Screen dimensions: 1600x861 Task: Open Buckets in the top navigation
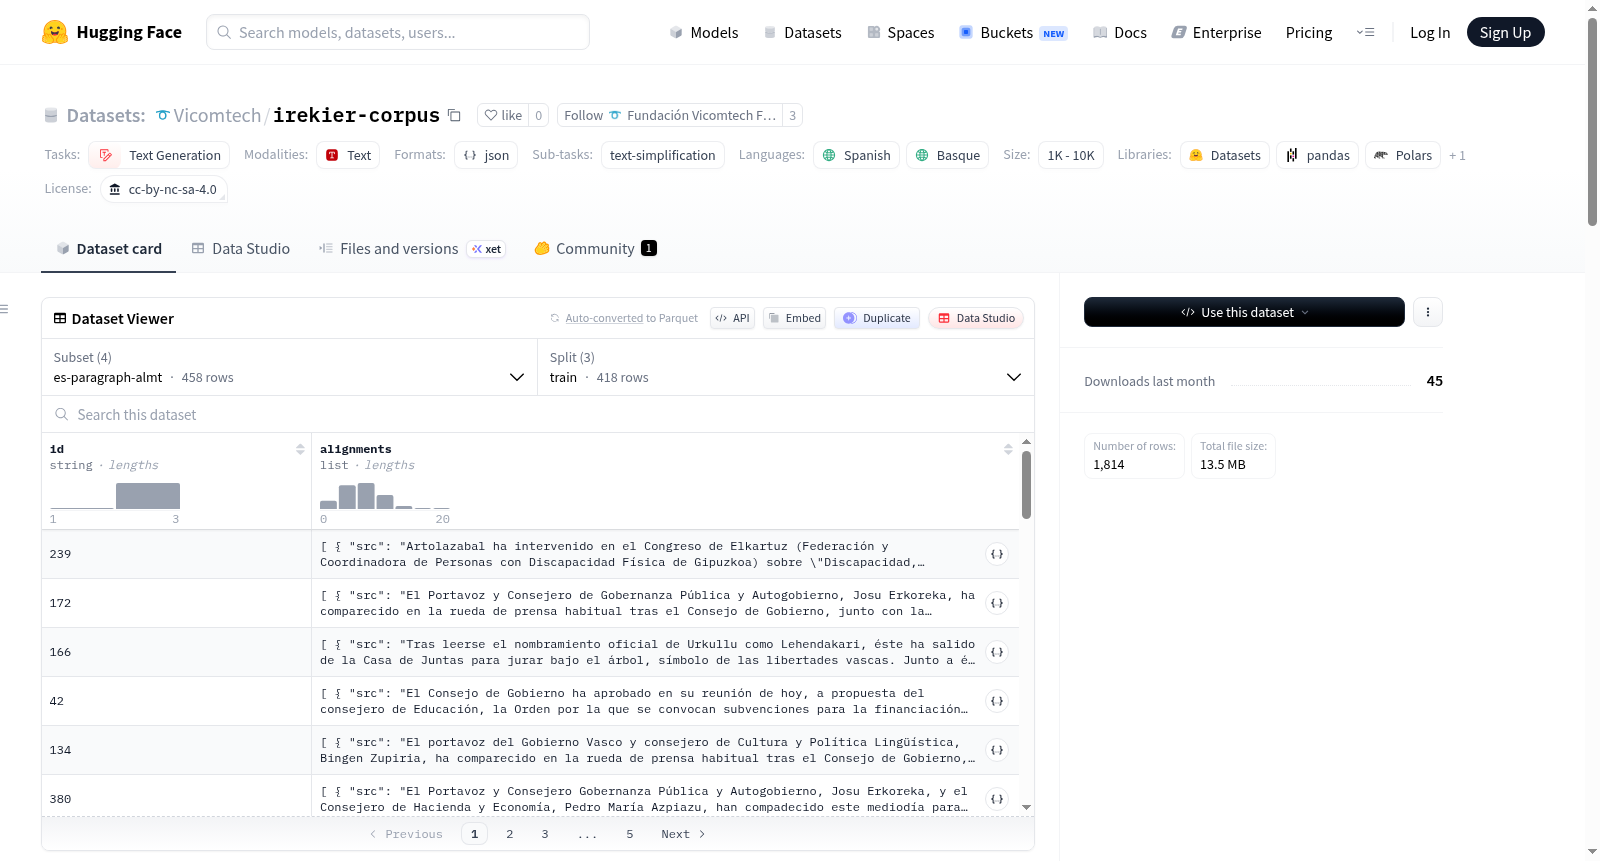[x=1013, y=32]
